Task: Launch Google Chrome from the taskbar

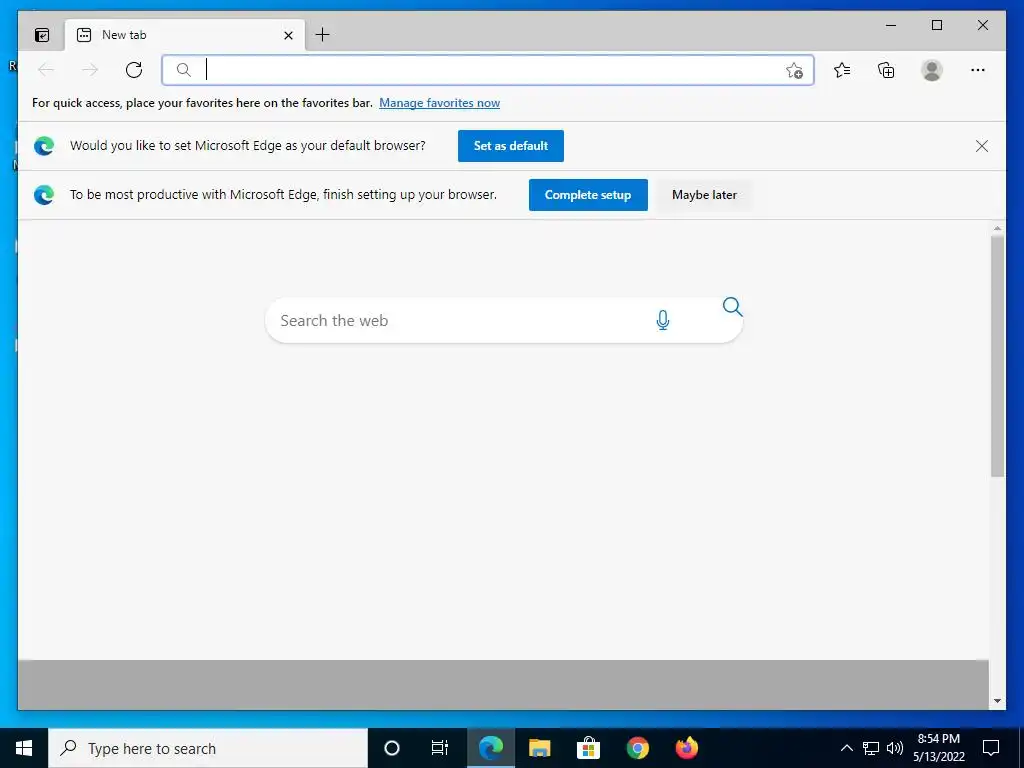Action: 637,748
